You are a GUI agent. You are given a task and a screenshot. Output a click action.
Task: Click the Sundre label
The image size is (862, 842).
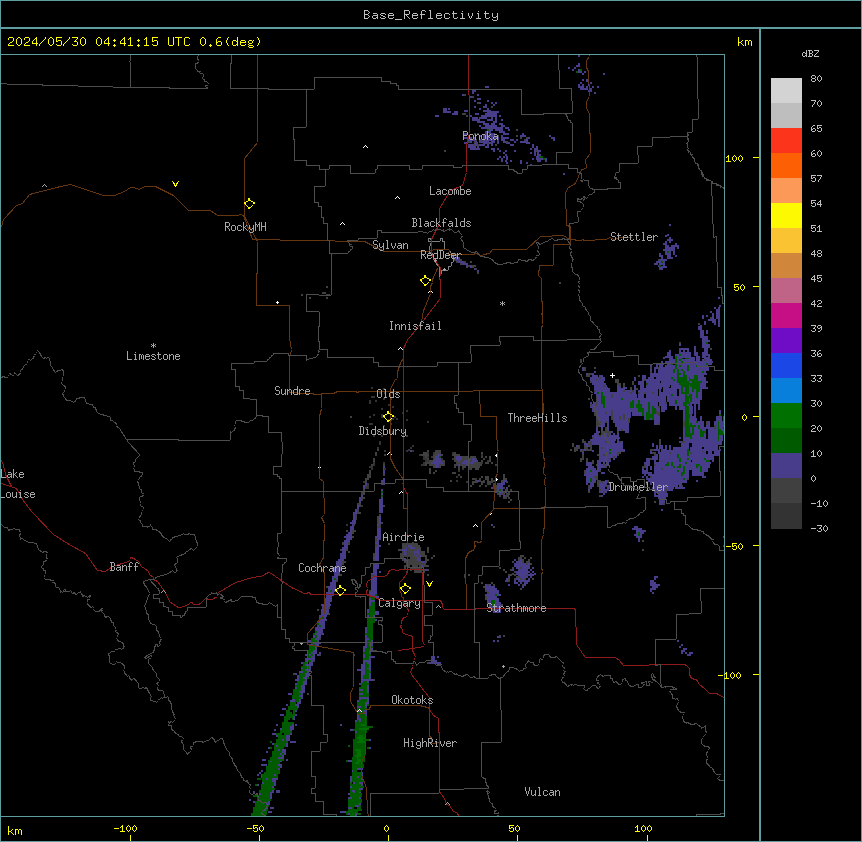click(x=292, y=391)
